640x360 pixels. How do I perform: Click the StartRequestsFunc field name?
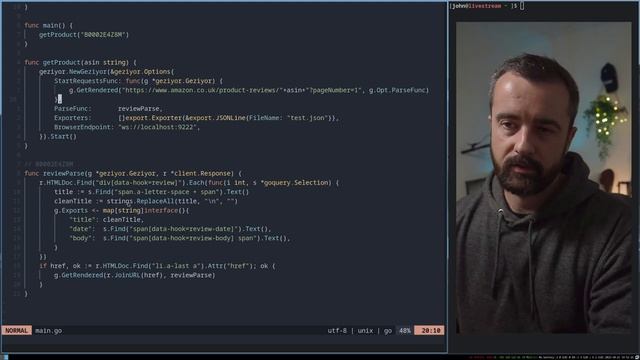pos(86,81)
